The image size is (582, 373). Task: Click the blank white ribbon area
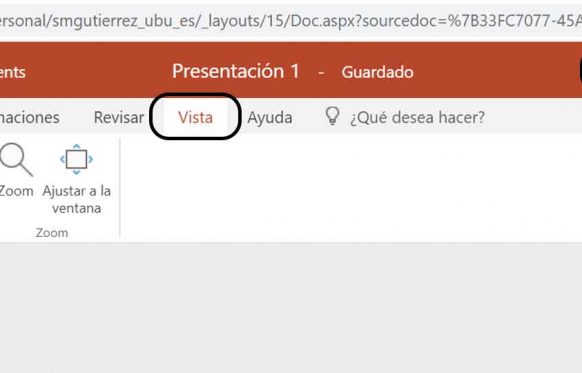pyautogui.click(x=351, y=187)
